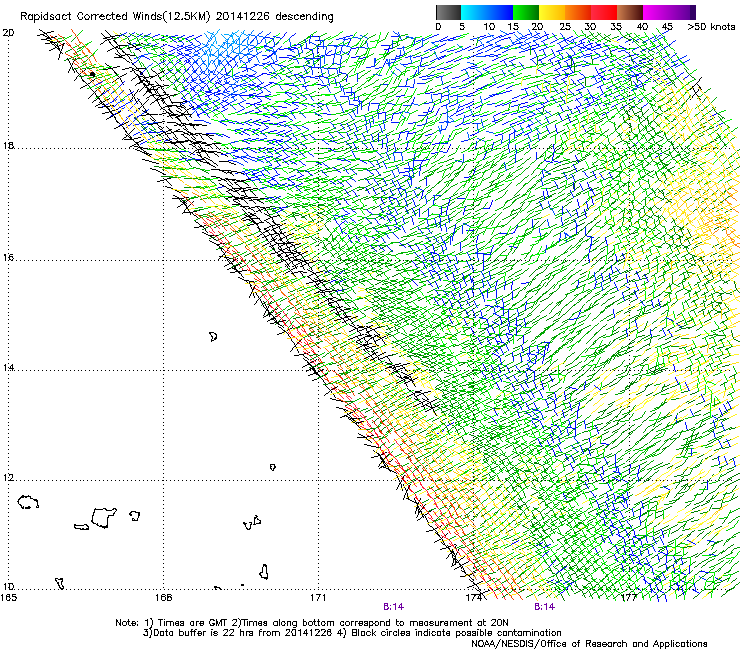Image resolution: width=740 pixels, height=650 pixels.
Task: Click the '25' legend scale label
Action: point(565,27)
